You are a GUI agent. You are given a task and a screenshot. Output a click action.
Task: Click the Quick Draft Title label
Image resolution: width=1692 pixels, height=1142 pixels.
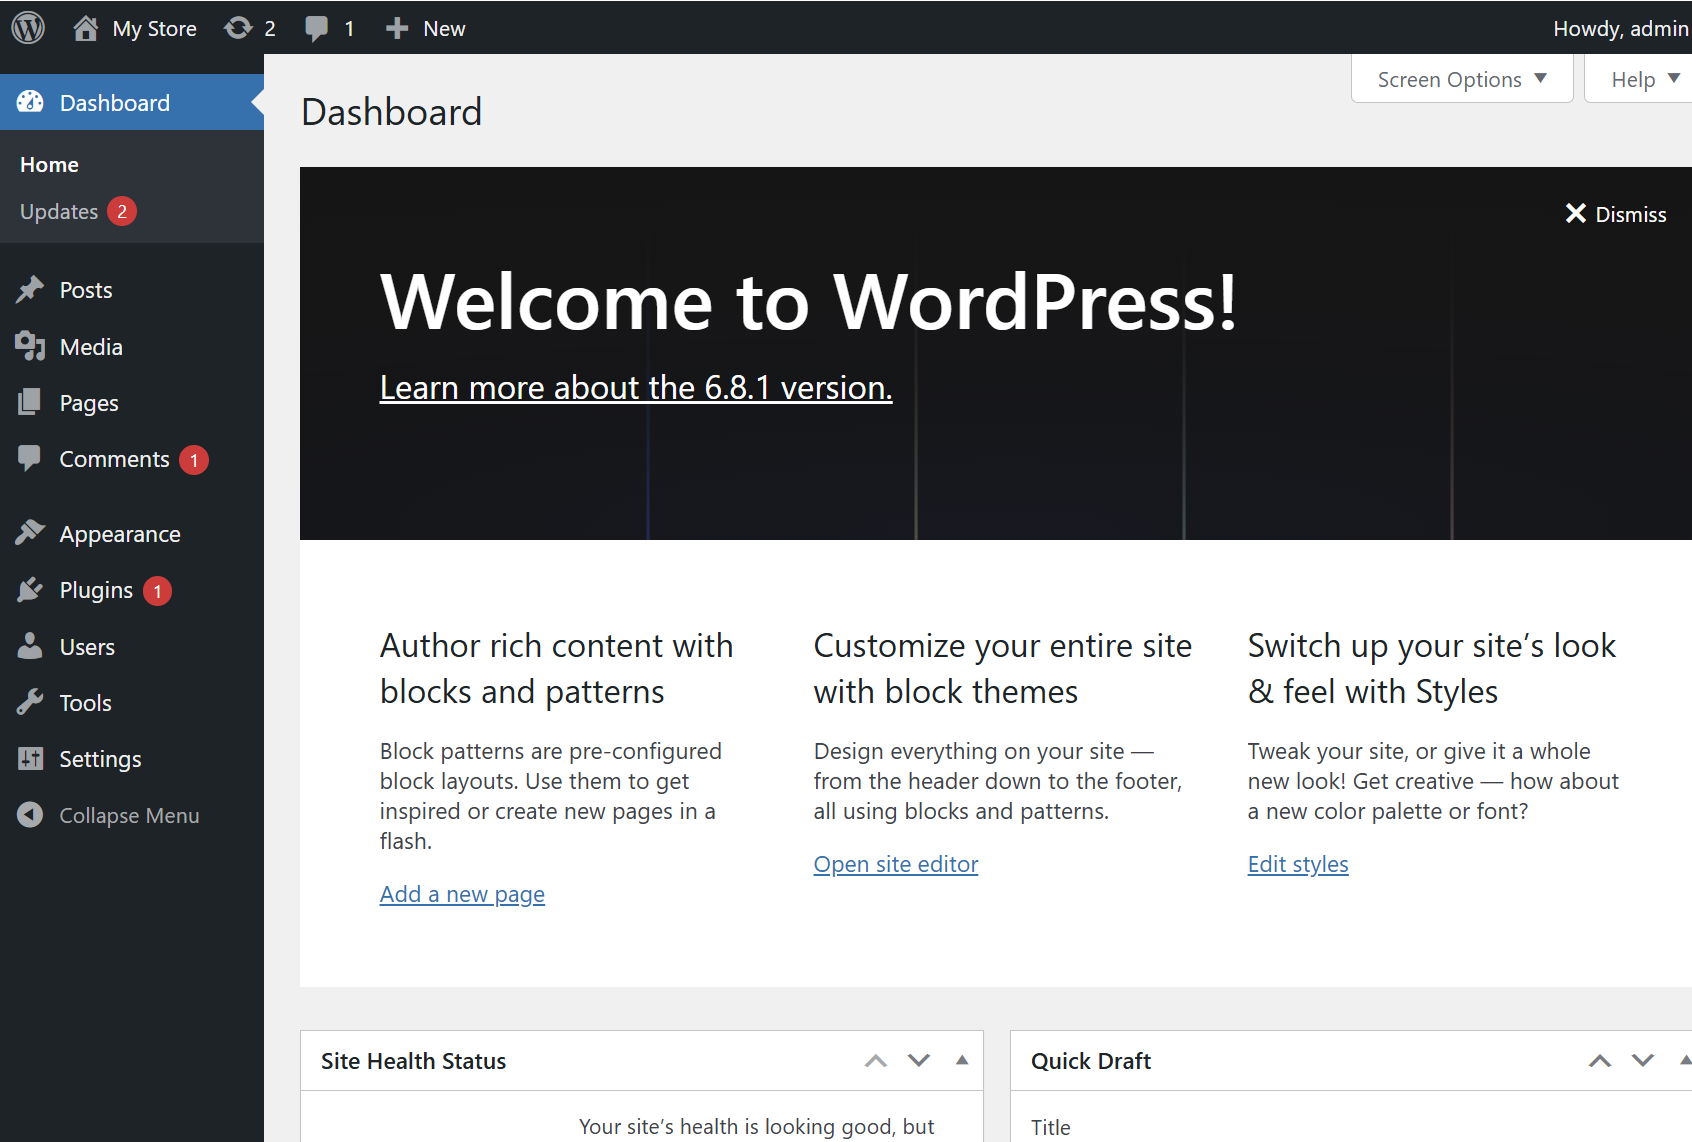(1051, 1127)
